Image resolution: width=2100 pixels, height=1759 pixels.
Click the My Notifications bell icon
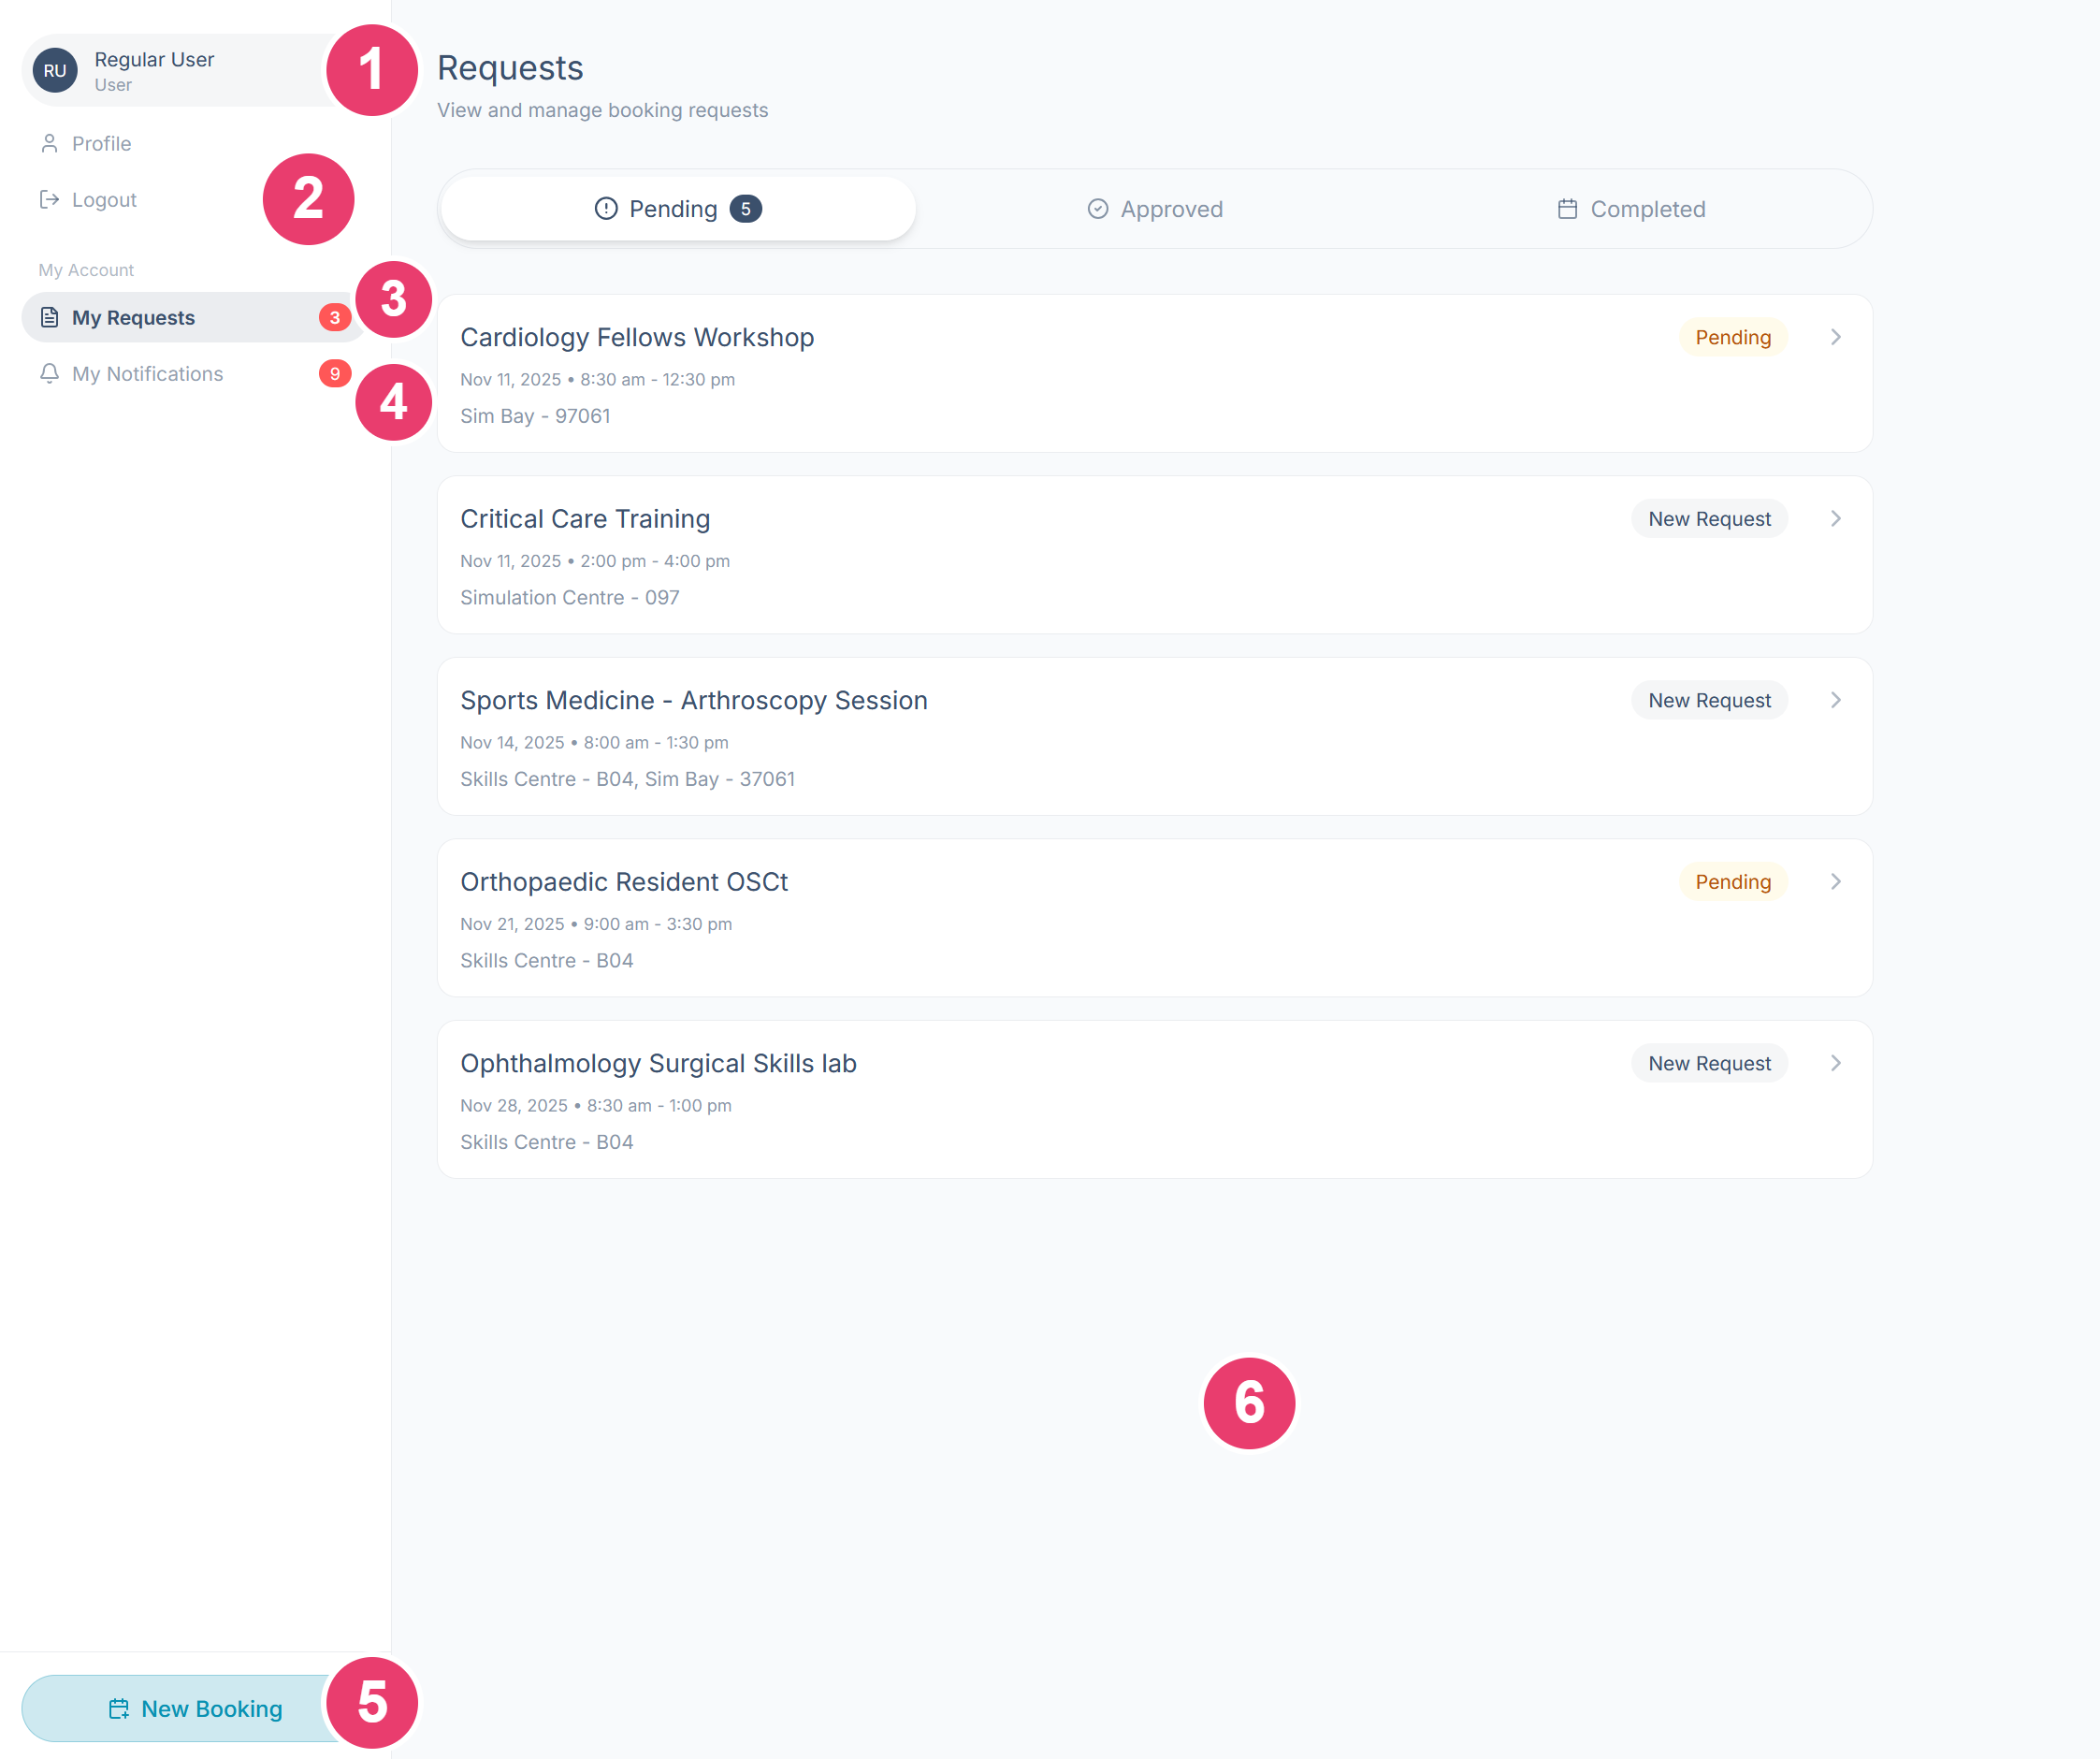[49, 373]
